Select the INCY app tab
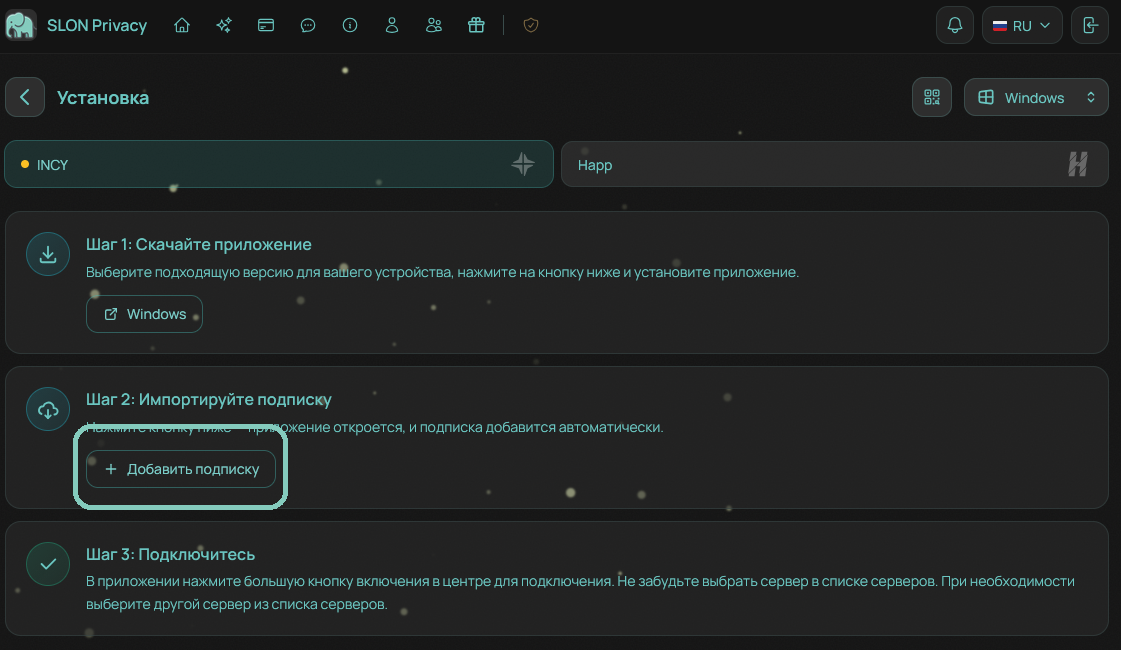The width and height of the screenshot is (1121, 650). (279, 164)
